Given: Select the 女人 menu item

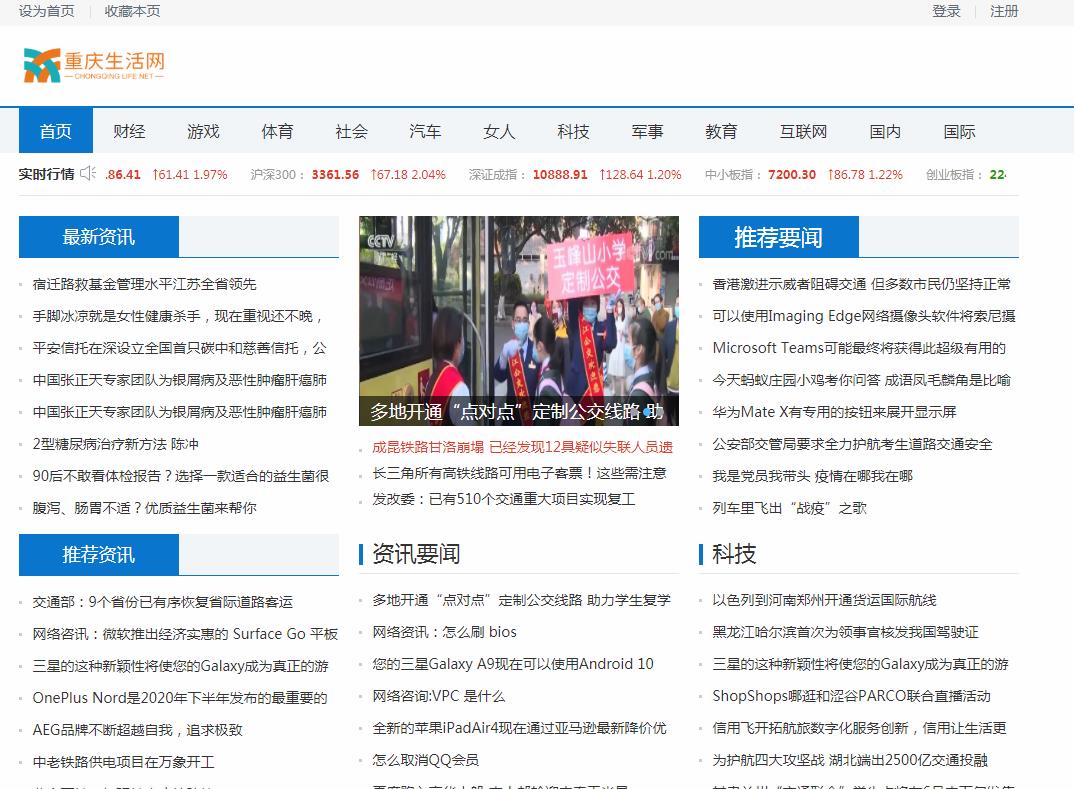Looking at the screenshot, I should [x=499, y=131].
